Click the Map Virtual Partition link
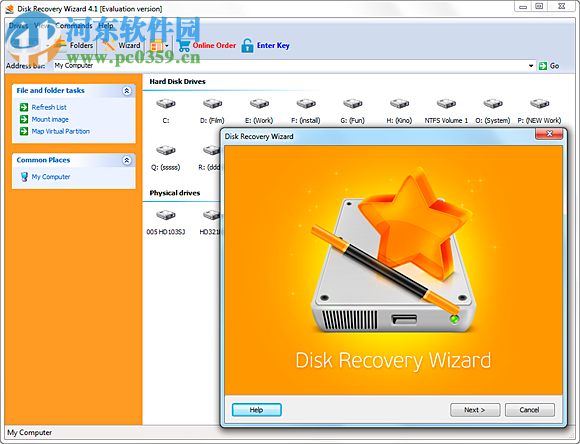The height and width of the screenshot is (444, 580). (x=61, y=131)
